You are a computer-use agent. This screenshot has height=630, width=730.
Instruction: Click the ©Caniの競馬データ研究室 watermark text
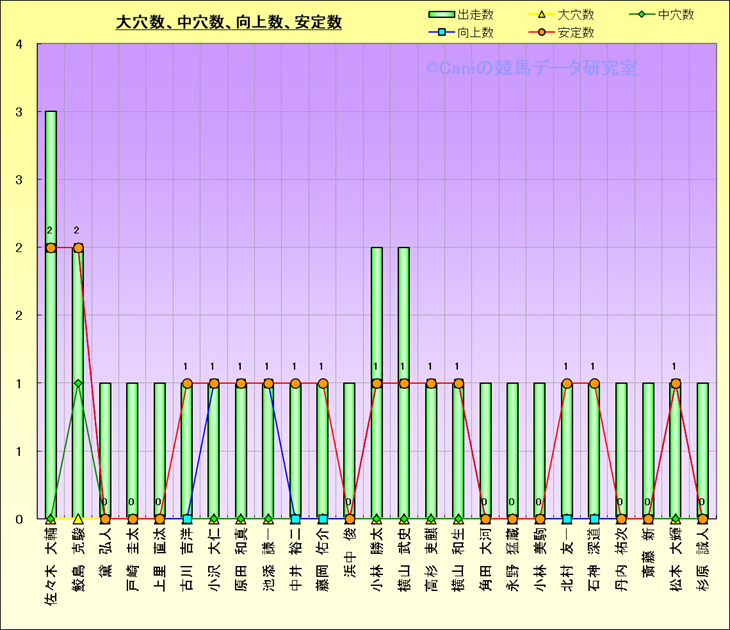click(530, 69)
